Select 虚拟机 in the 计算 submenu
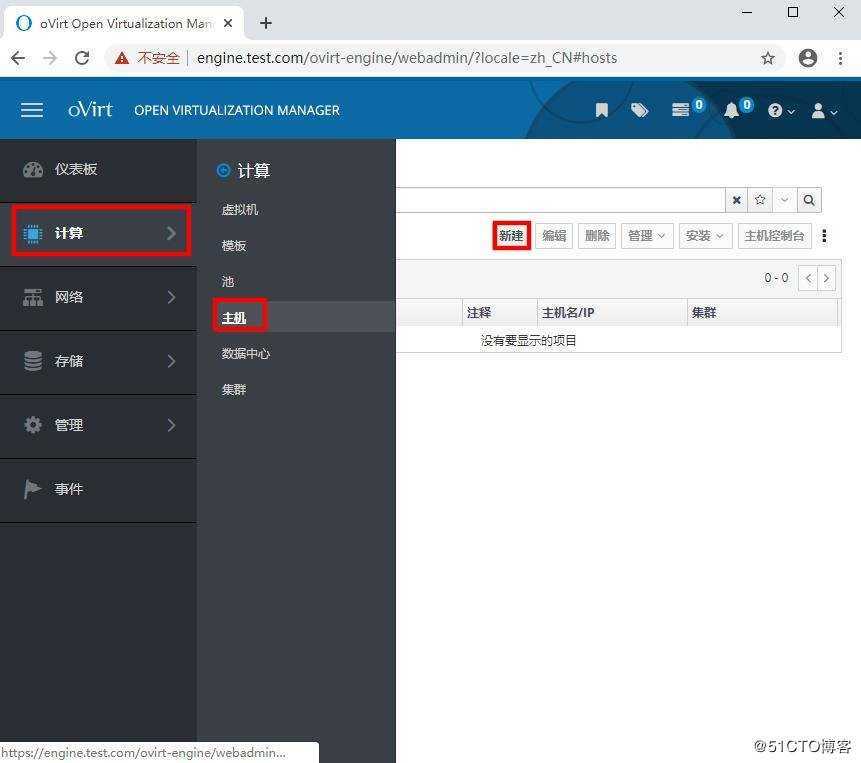Screen dimensions: 861x763 pos(239,209)
